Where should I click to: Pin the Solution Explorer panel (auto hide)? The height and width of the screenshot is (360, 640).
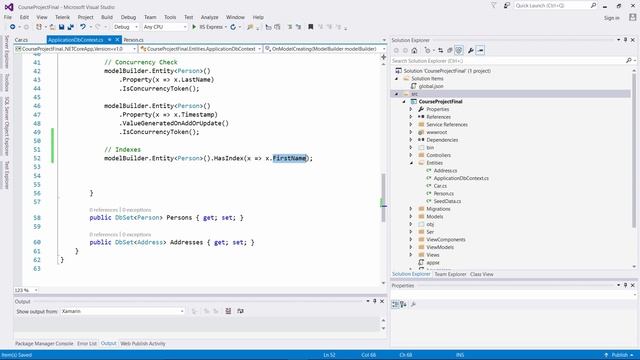[x=625, y=40]
